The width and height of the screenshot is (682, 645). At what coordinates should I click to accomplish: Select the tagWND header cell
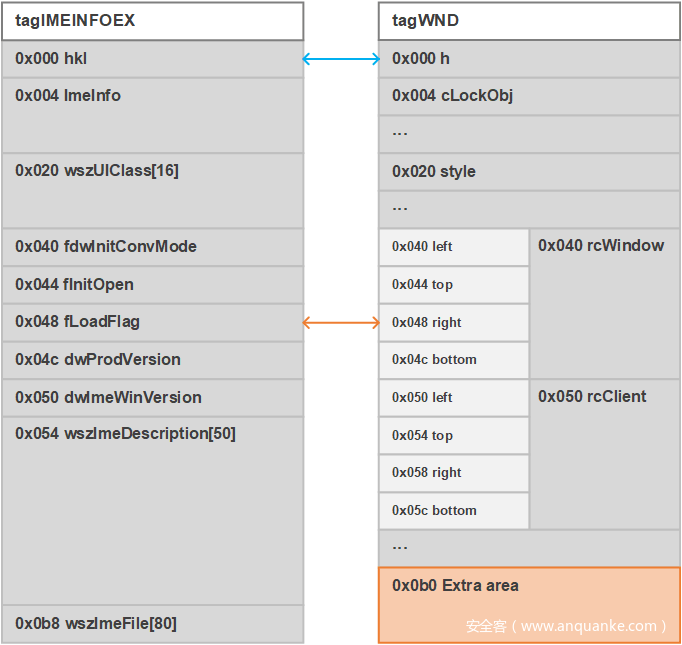(528, 20)
